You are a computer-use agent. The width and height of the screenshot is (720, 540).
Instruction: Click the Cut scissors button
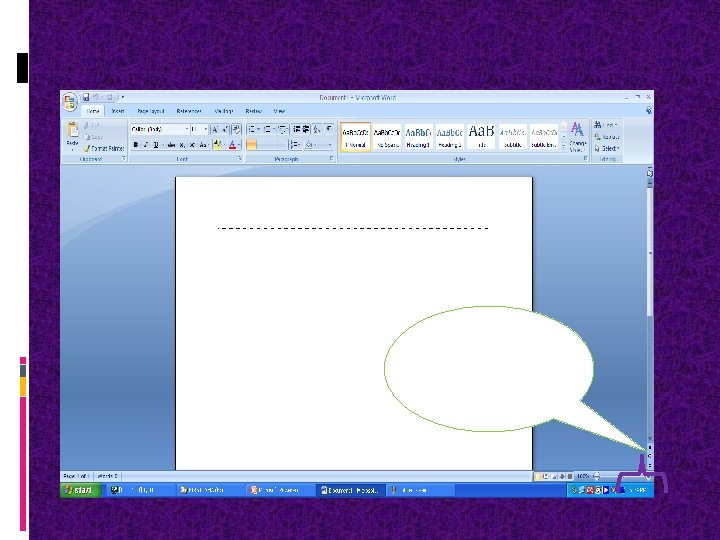coord(92,125)
